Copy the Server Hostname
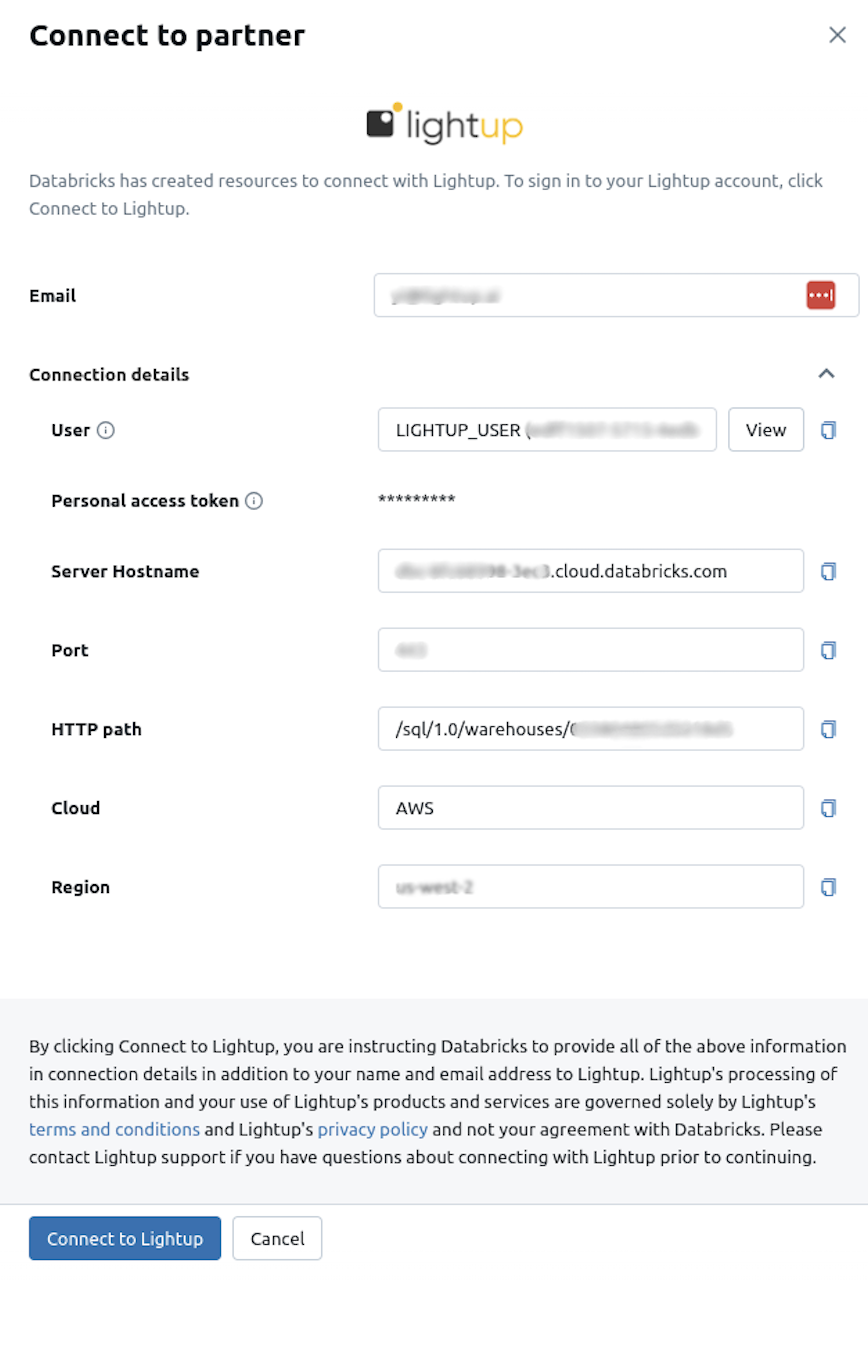 tap(828, 571)
